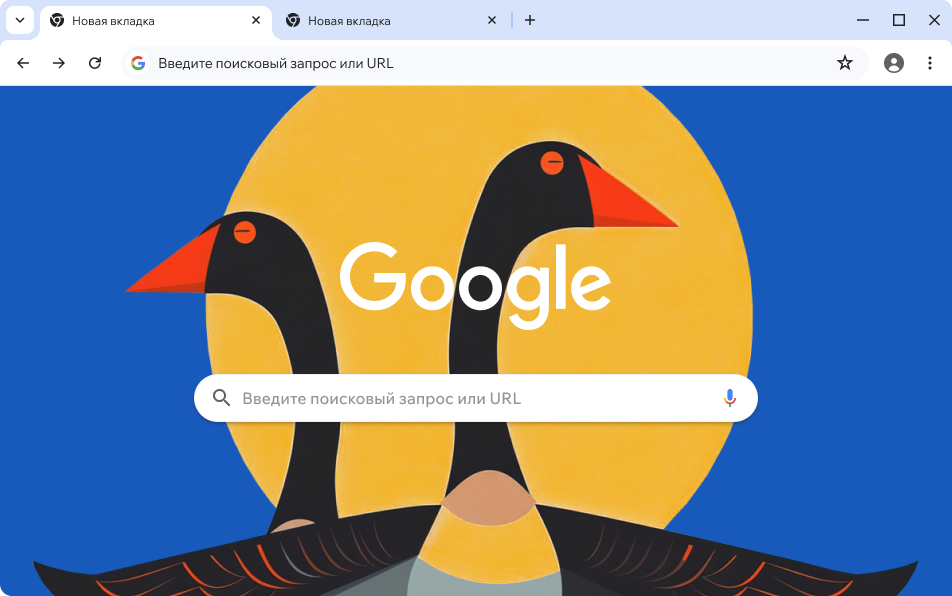Click the magnifier icon in search box
The width and height of the screenshot is (952, 596).
(222, 398)
